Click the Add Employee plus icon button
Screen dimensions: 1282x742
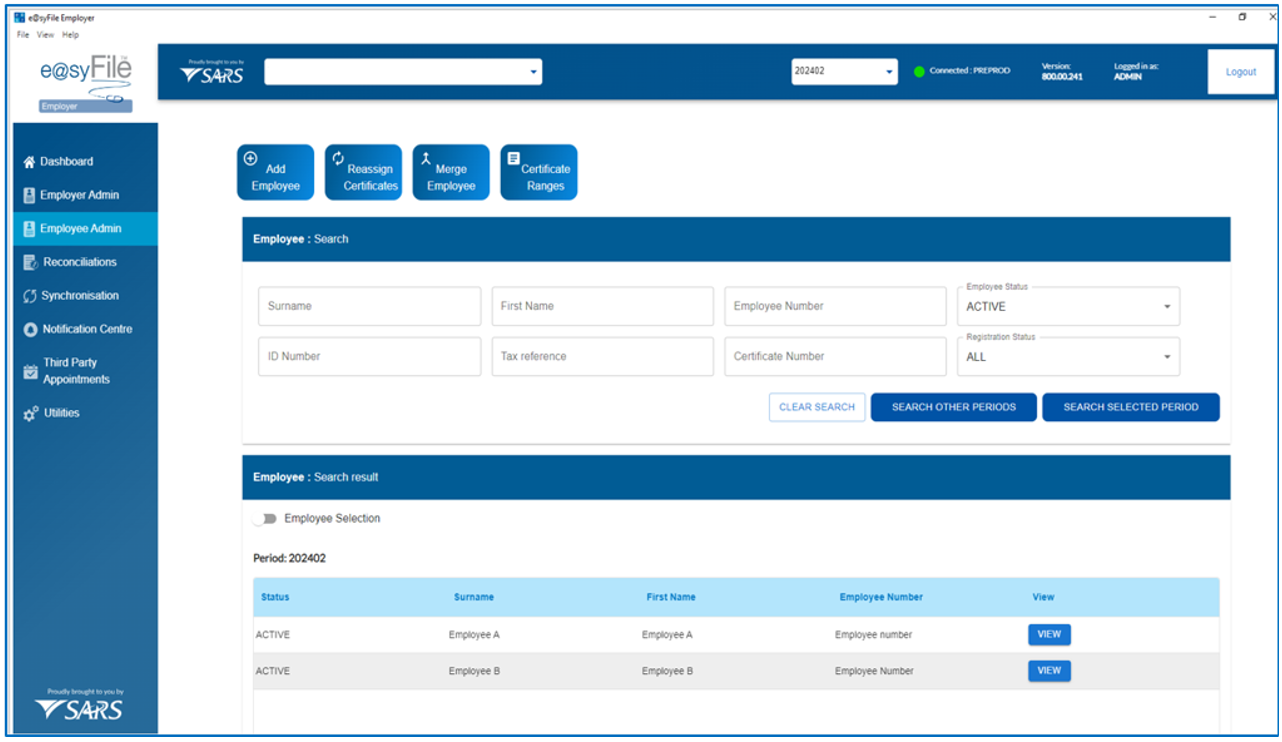tap(275, 172)
